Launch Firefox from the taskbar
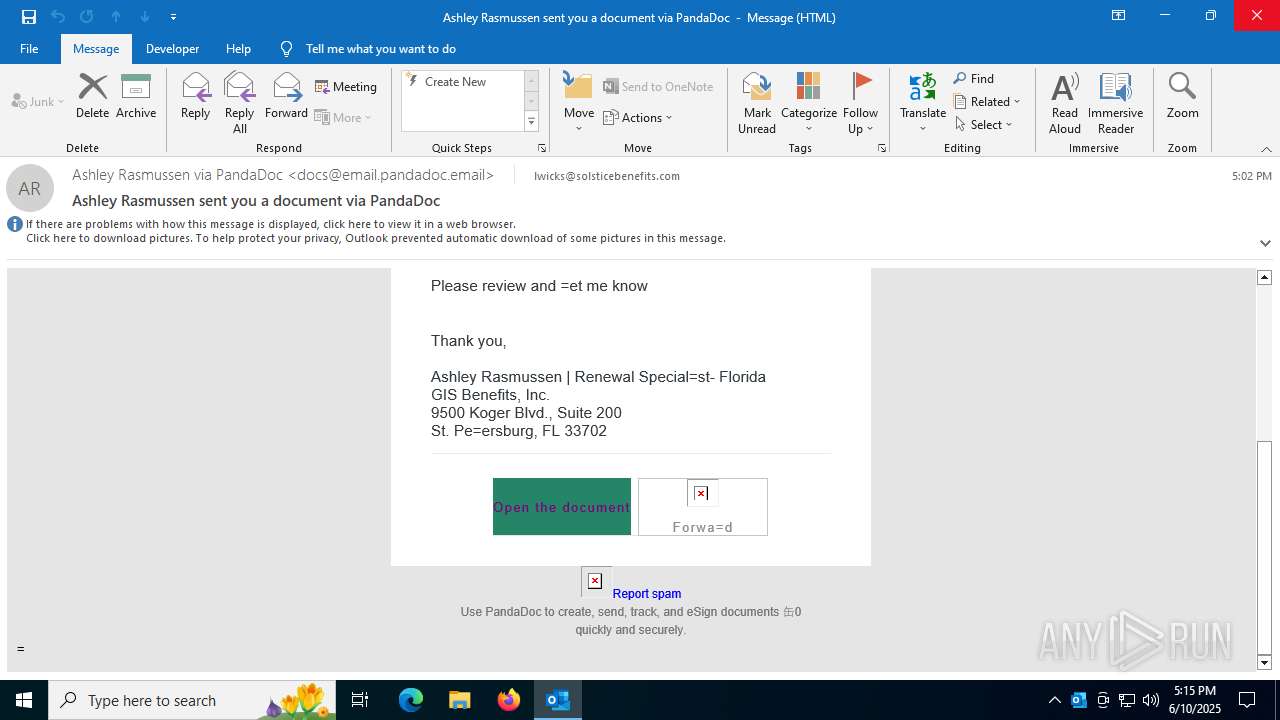Image resolution: width=1280 pixels, height=720 pixels. point(509,700)
